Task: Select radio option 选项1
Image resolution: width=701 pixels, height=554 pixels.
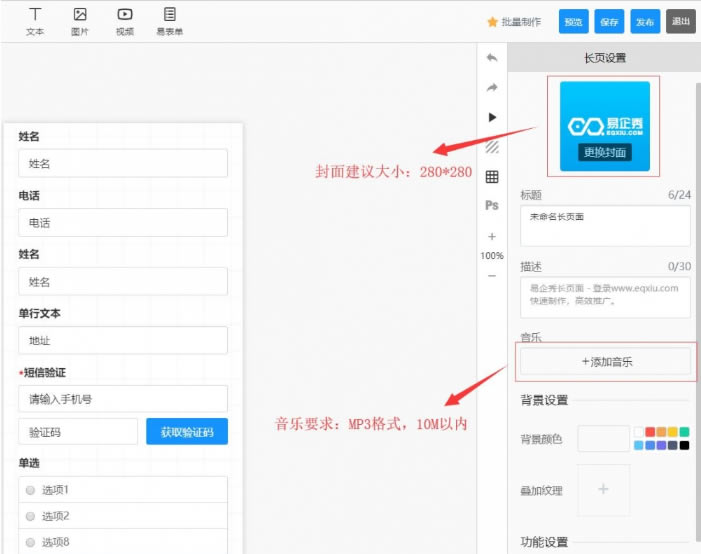Action: coord(30,490)
